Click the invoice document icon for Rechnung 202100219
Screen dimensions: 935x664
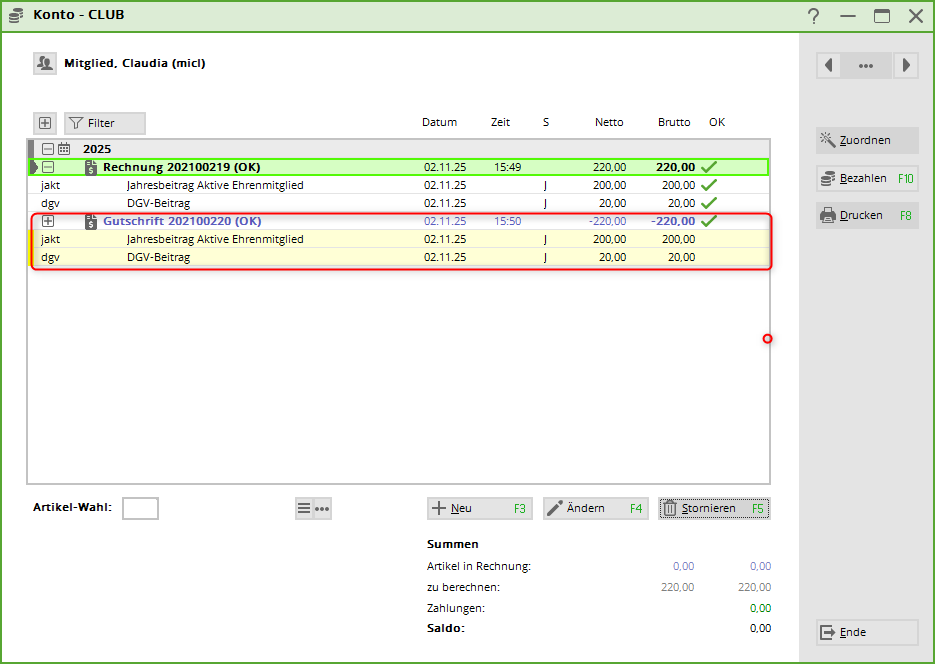[91, 167]
